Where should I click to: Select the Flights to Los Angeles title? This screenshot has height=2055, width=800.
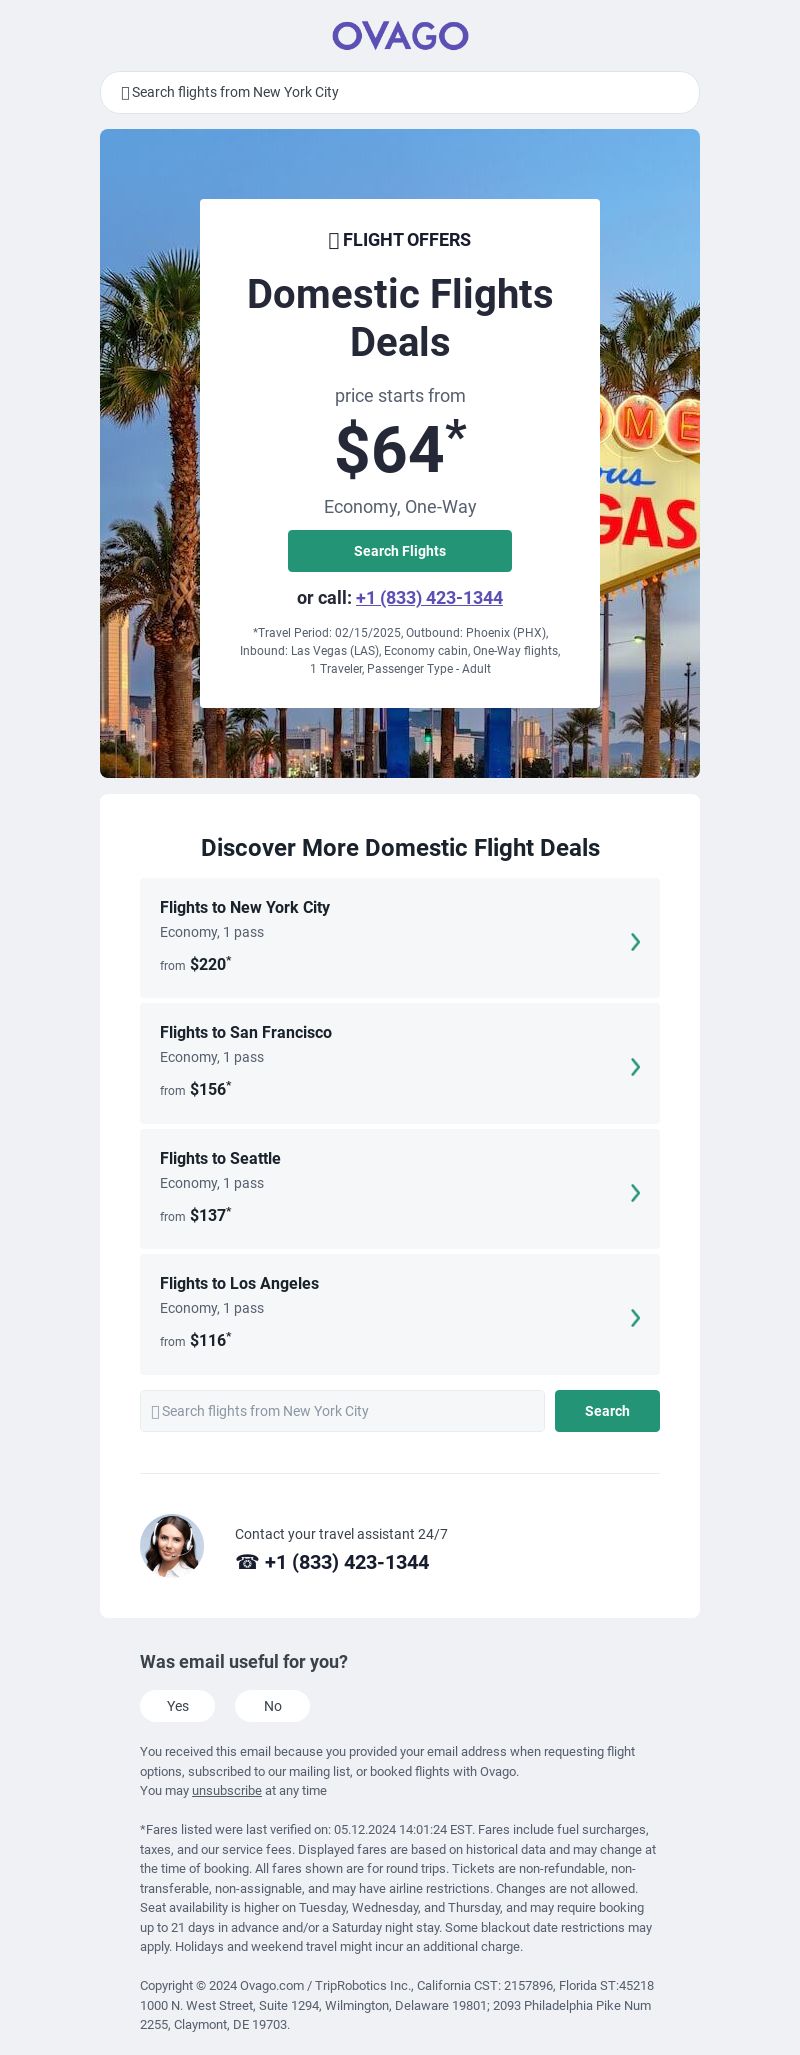[239, 1283]
